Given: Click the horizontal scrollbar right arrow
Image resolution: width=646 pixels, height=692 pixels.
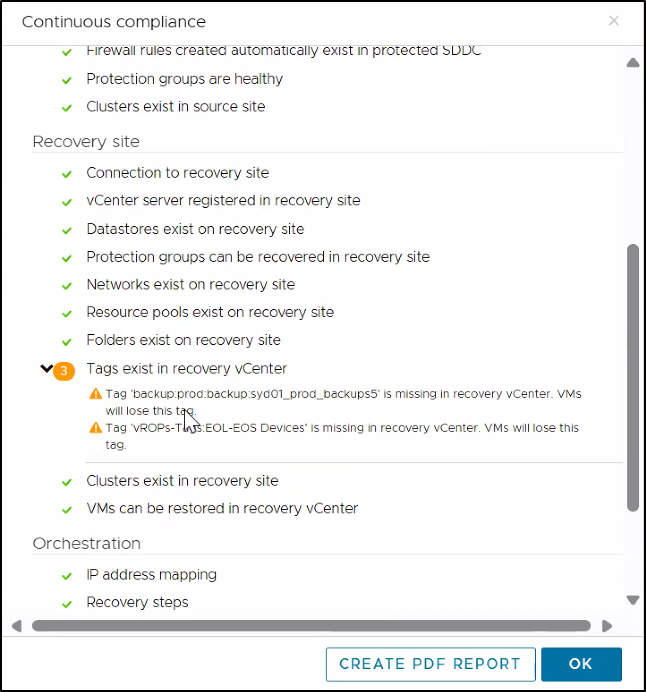Looking at the screenshot, I should point(607,626).
